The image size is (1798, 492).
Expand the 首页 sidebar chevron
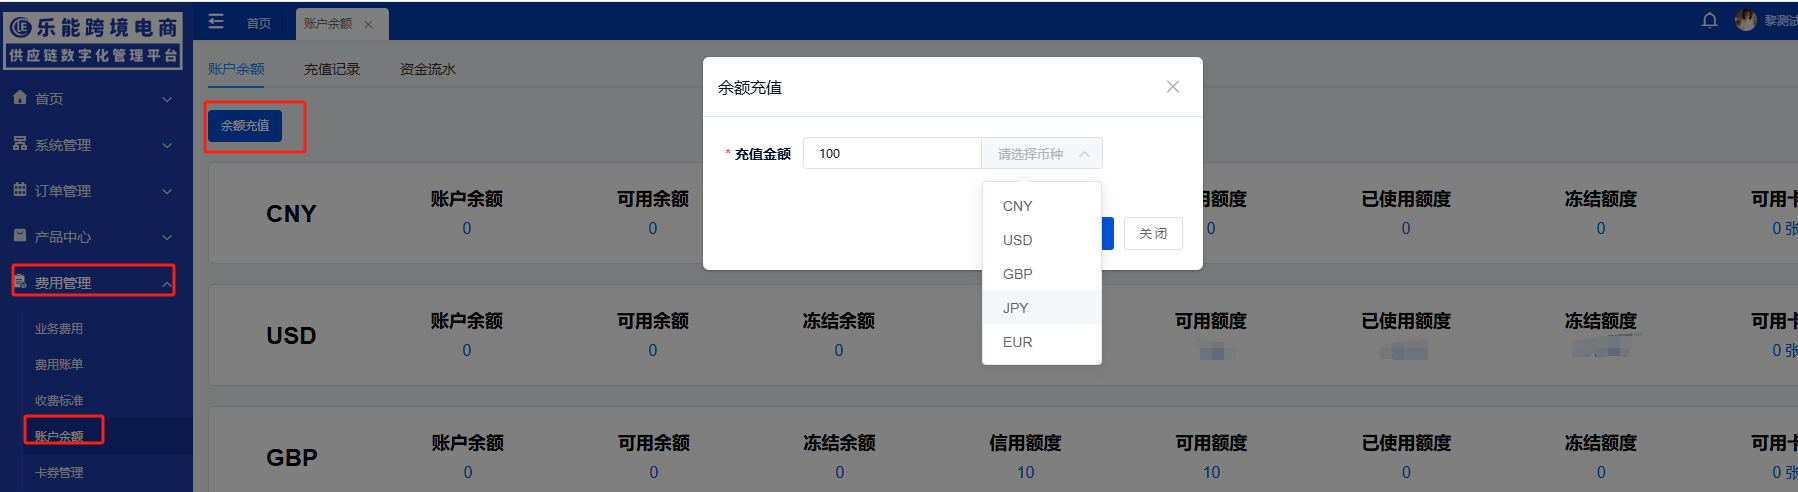click(x=167, y=99)
